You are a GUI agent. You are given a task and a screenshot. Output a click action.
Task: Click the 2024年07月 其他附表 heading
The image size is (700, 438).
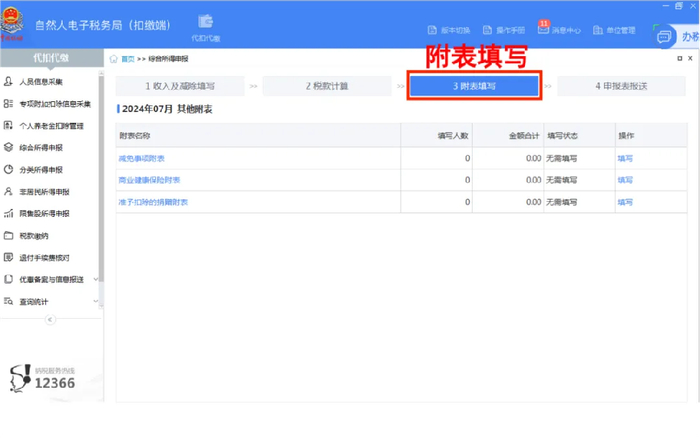(167, 109)
